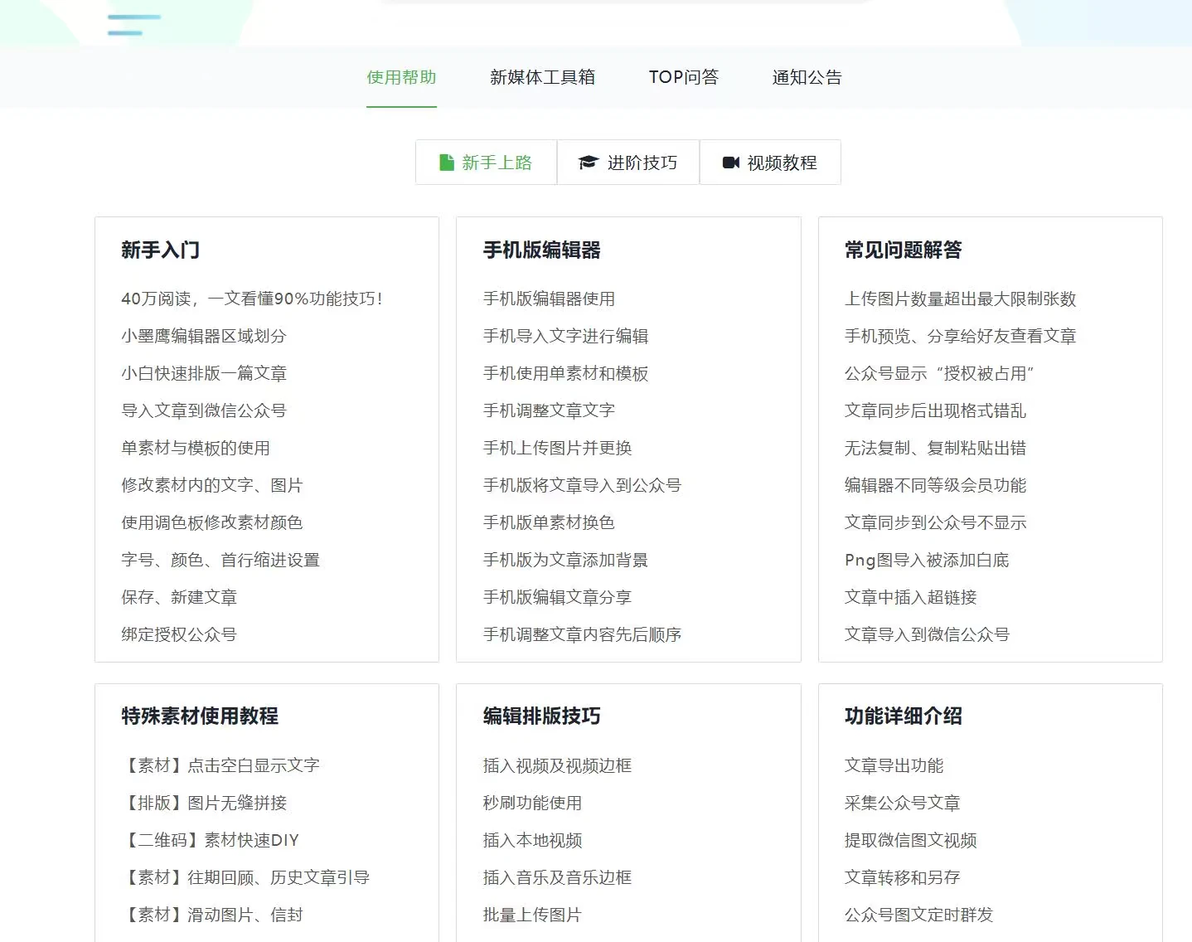Read the 秒刷功能使用 article
Image resolution: width=1192 pixels, height=942 pixels.
tap(532, 803)
